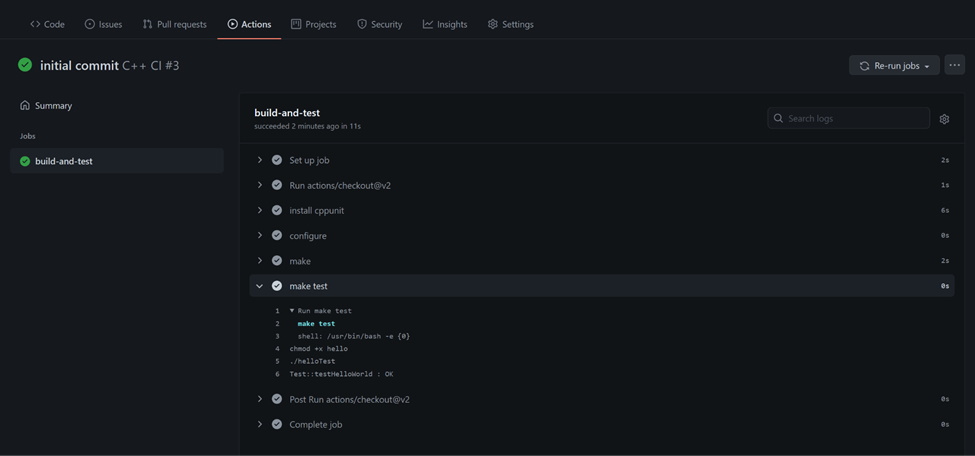Open the Insights tab
Image resolution: width=975 pixels, height=456 pixels.
coord(445,24)
